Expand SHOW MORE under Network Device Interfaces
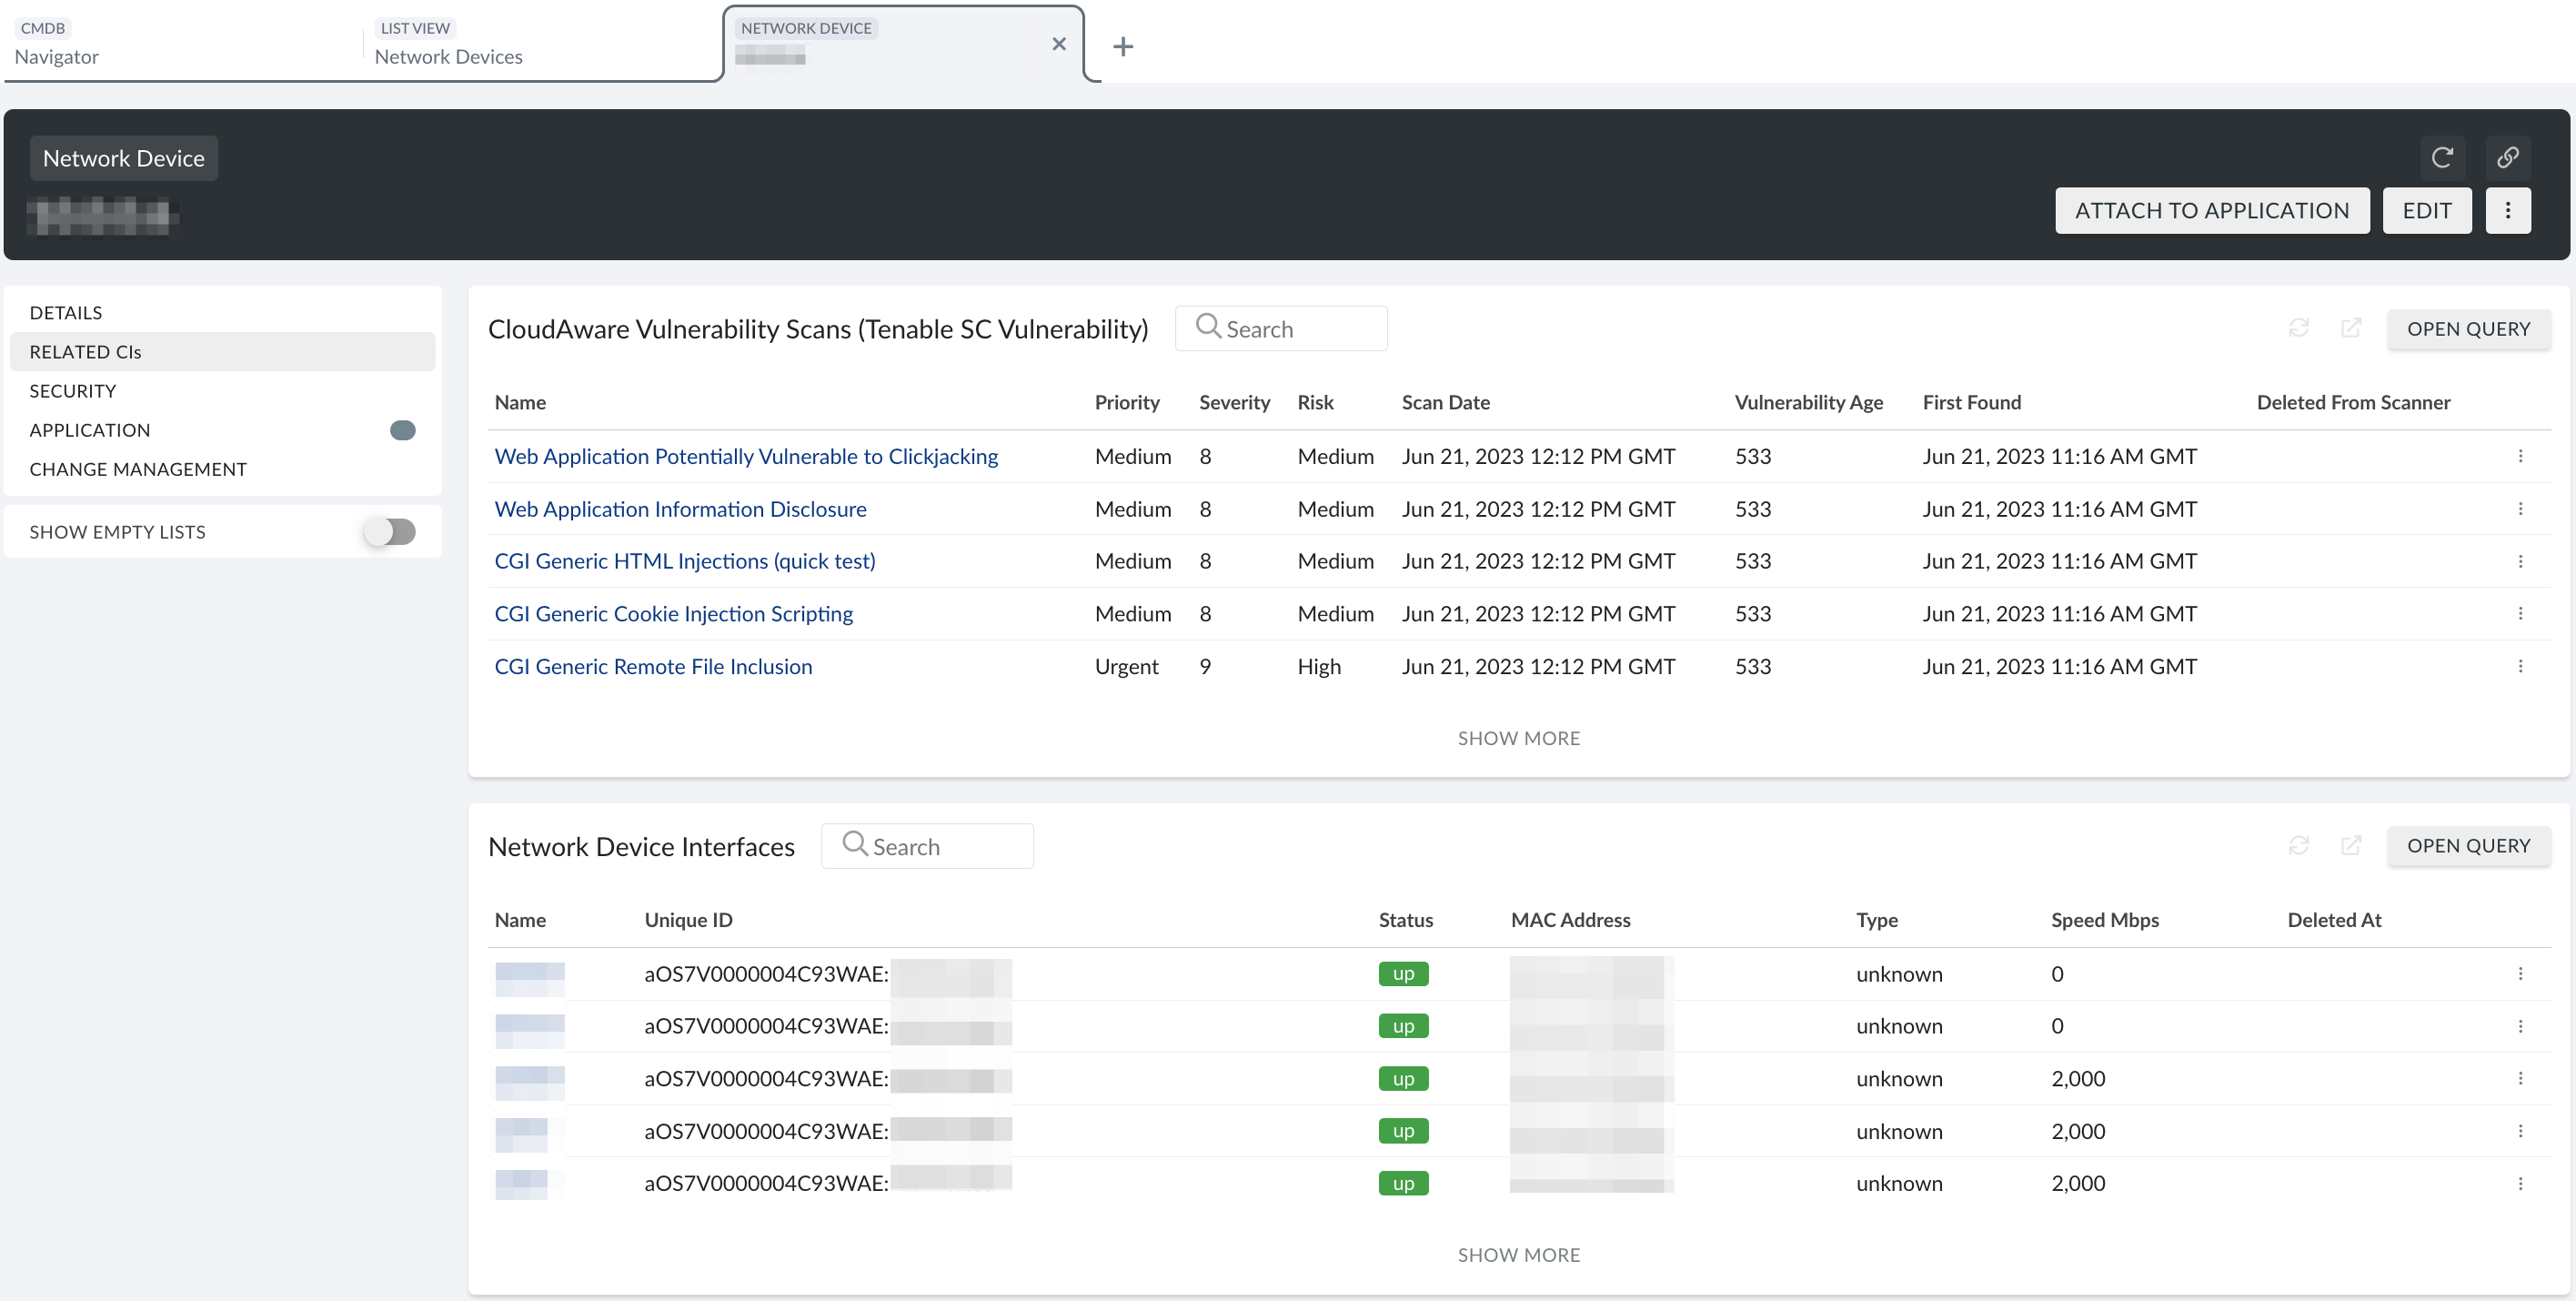This screenshot has width=2576, height=1301. point(1519,1254)
